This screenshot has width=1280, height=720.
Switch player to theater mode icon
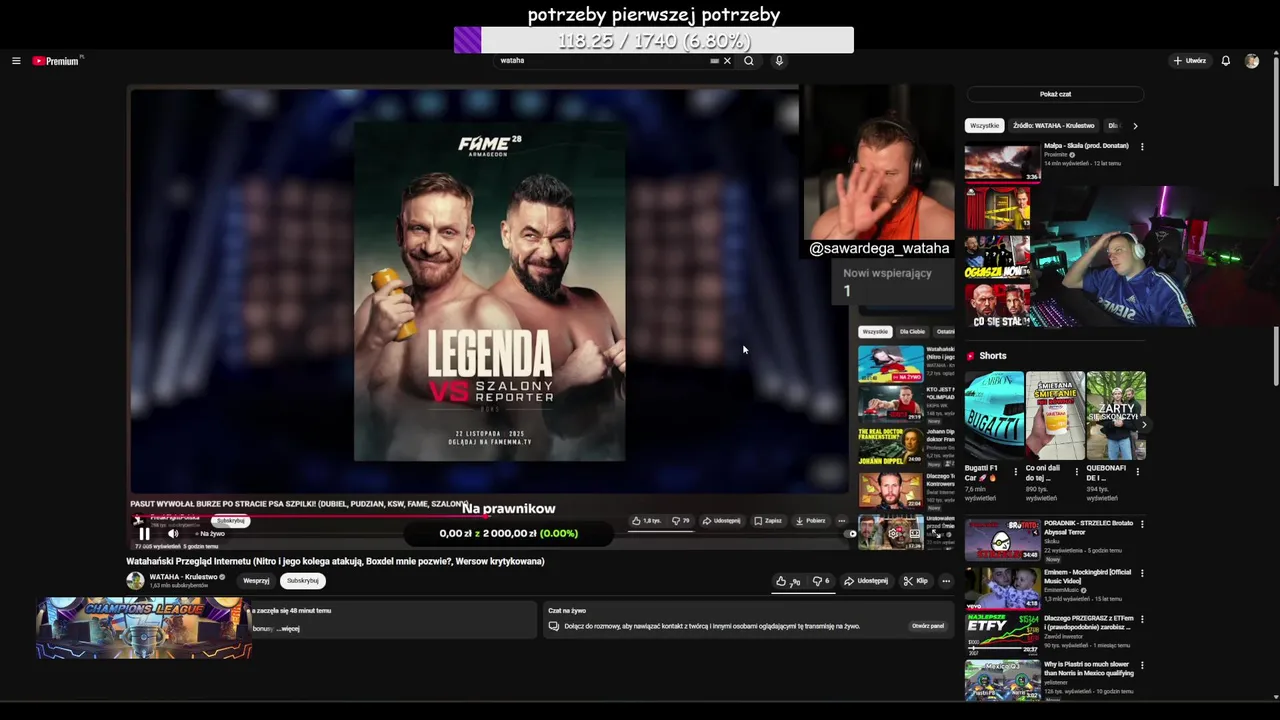coord(914,534)
